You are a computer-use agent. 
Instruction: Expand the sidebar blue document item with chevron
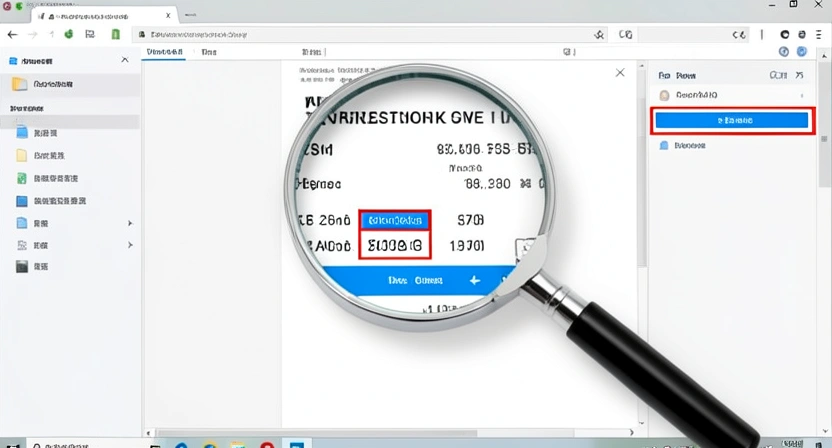130,223
